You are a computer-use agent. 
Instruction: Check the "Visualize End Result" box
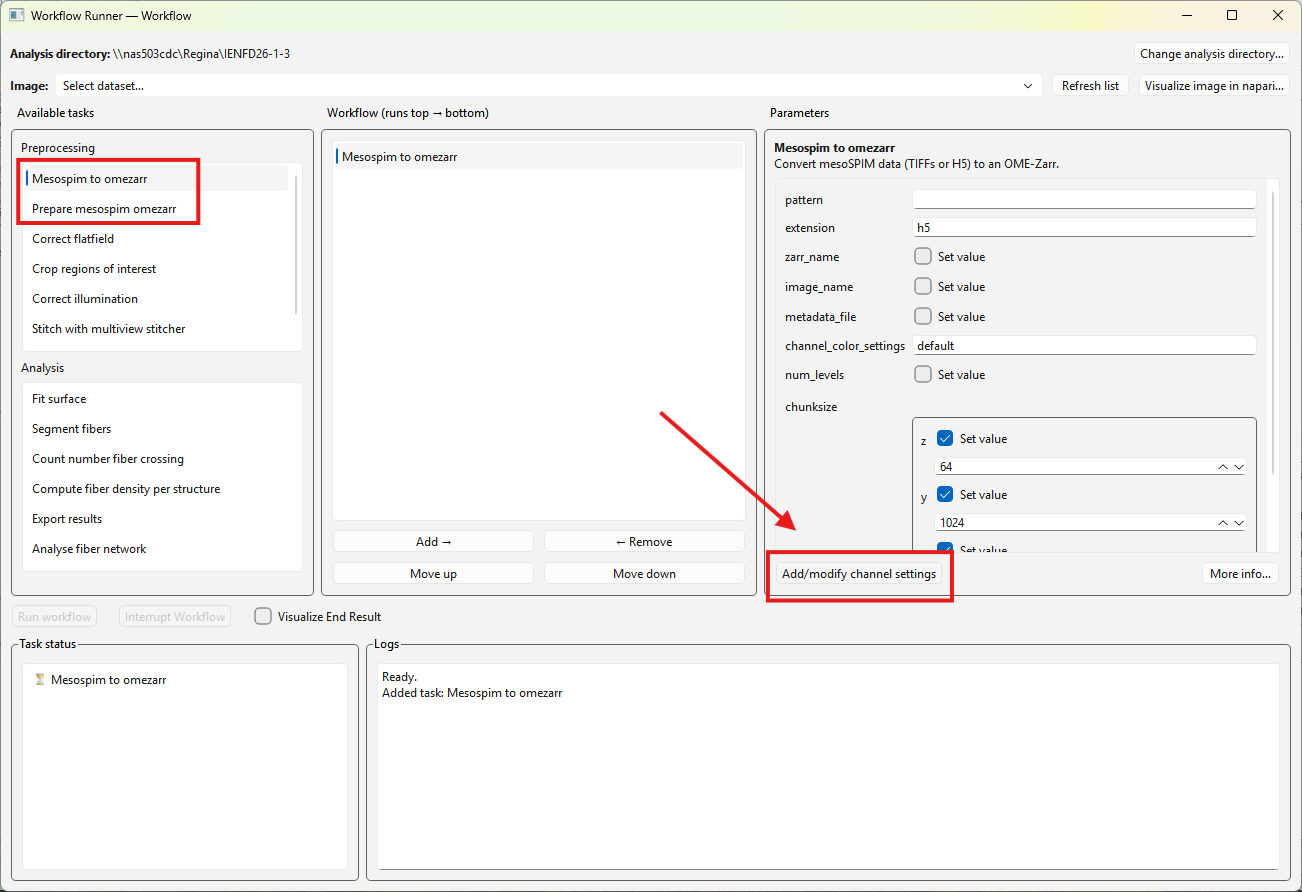pyautogui.click(x=262, y=616)
